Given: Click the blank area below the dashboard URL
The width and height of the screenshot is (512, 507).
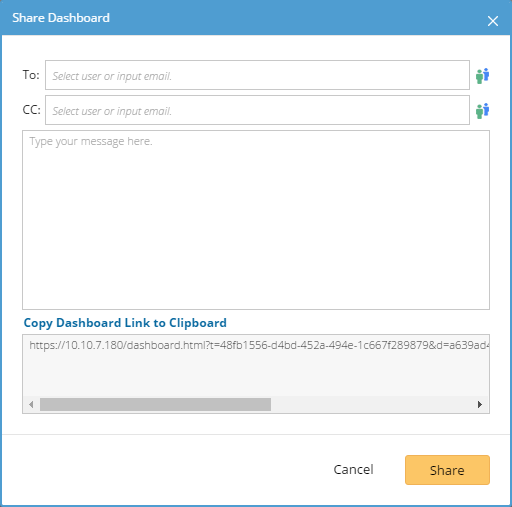Looking at the screenshot, I should [256, 373].
